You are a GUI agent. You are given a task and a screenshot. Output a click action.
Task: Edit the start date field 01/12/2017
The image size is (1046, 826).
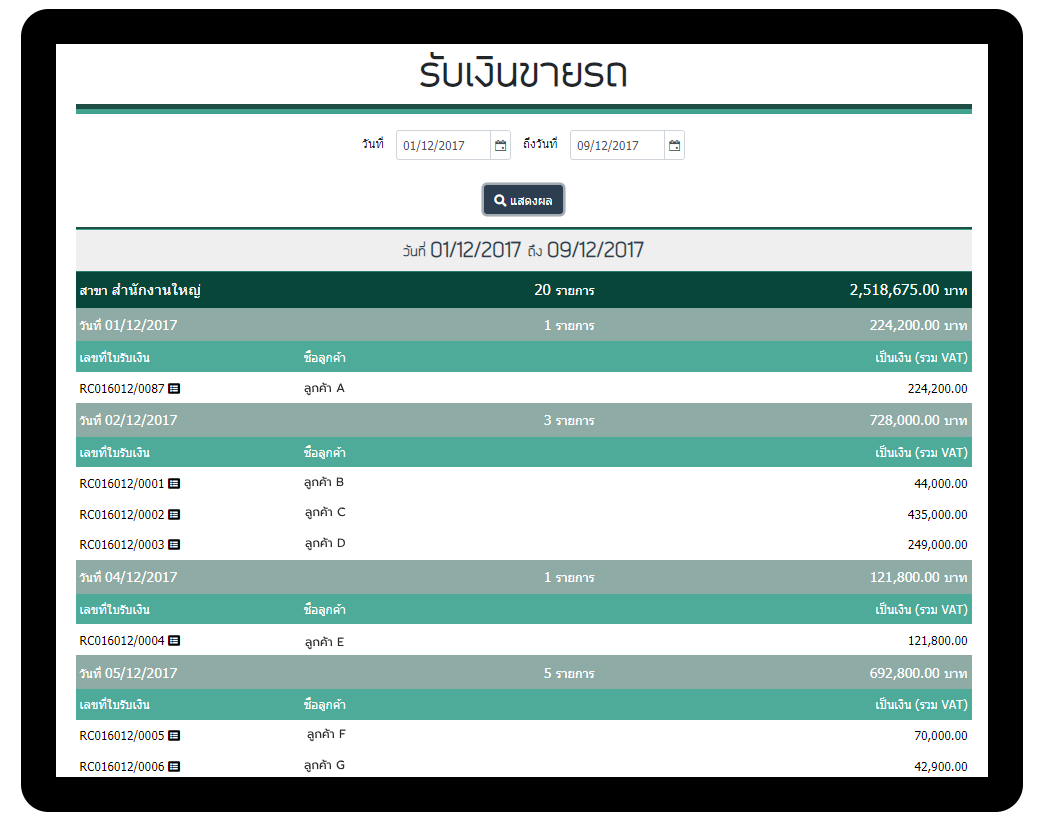(443, 146)
